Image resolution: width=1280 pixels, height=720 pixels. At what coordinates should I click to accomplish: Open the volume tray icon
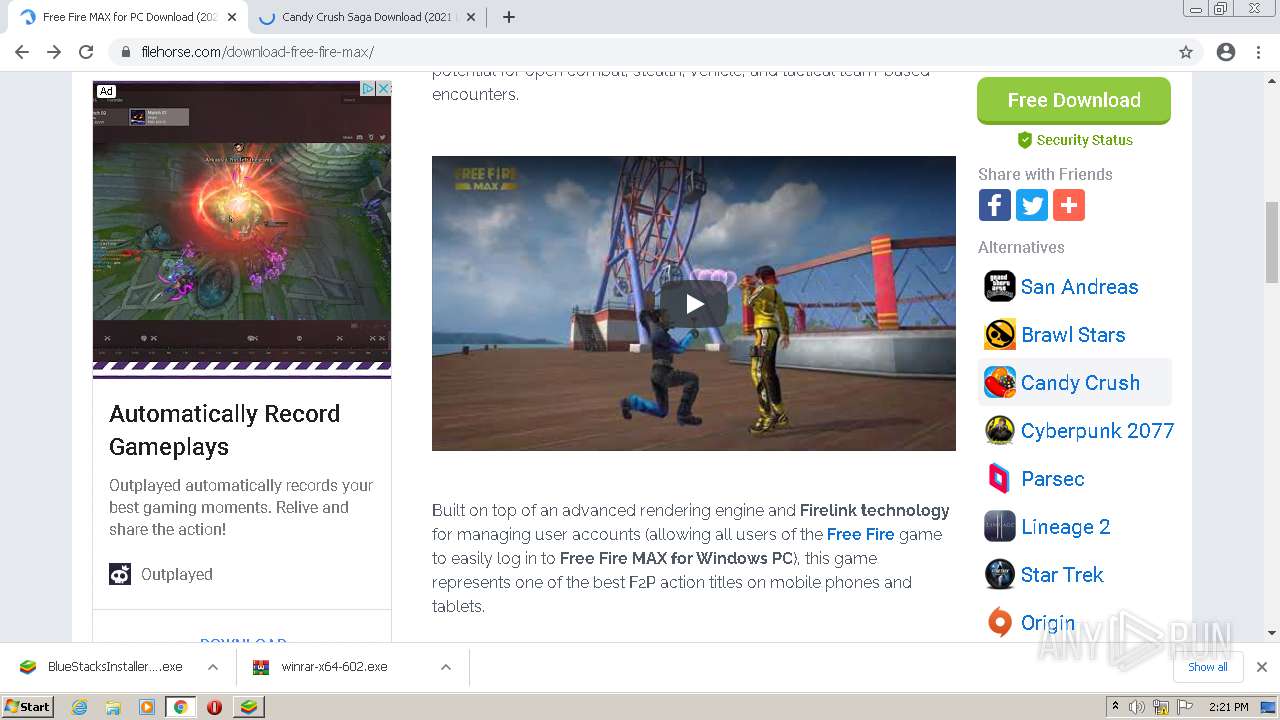(x=1138, y=707)
